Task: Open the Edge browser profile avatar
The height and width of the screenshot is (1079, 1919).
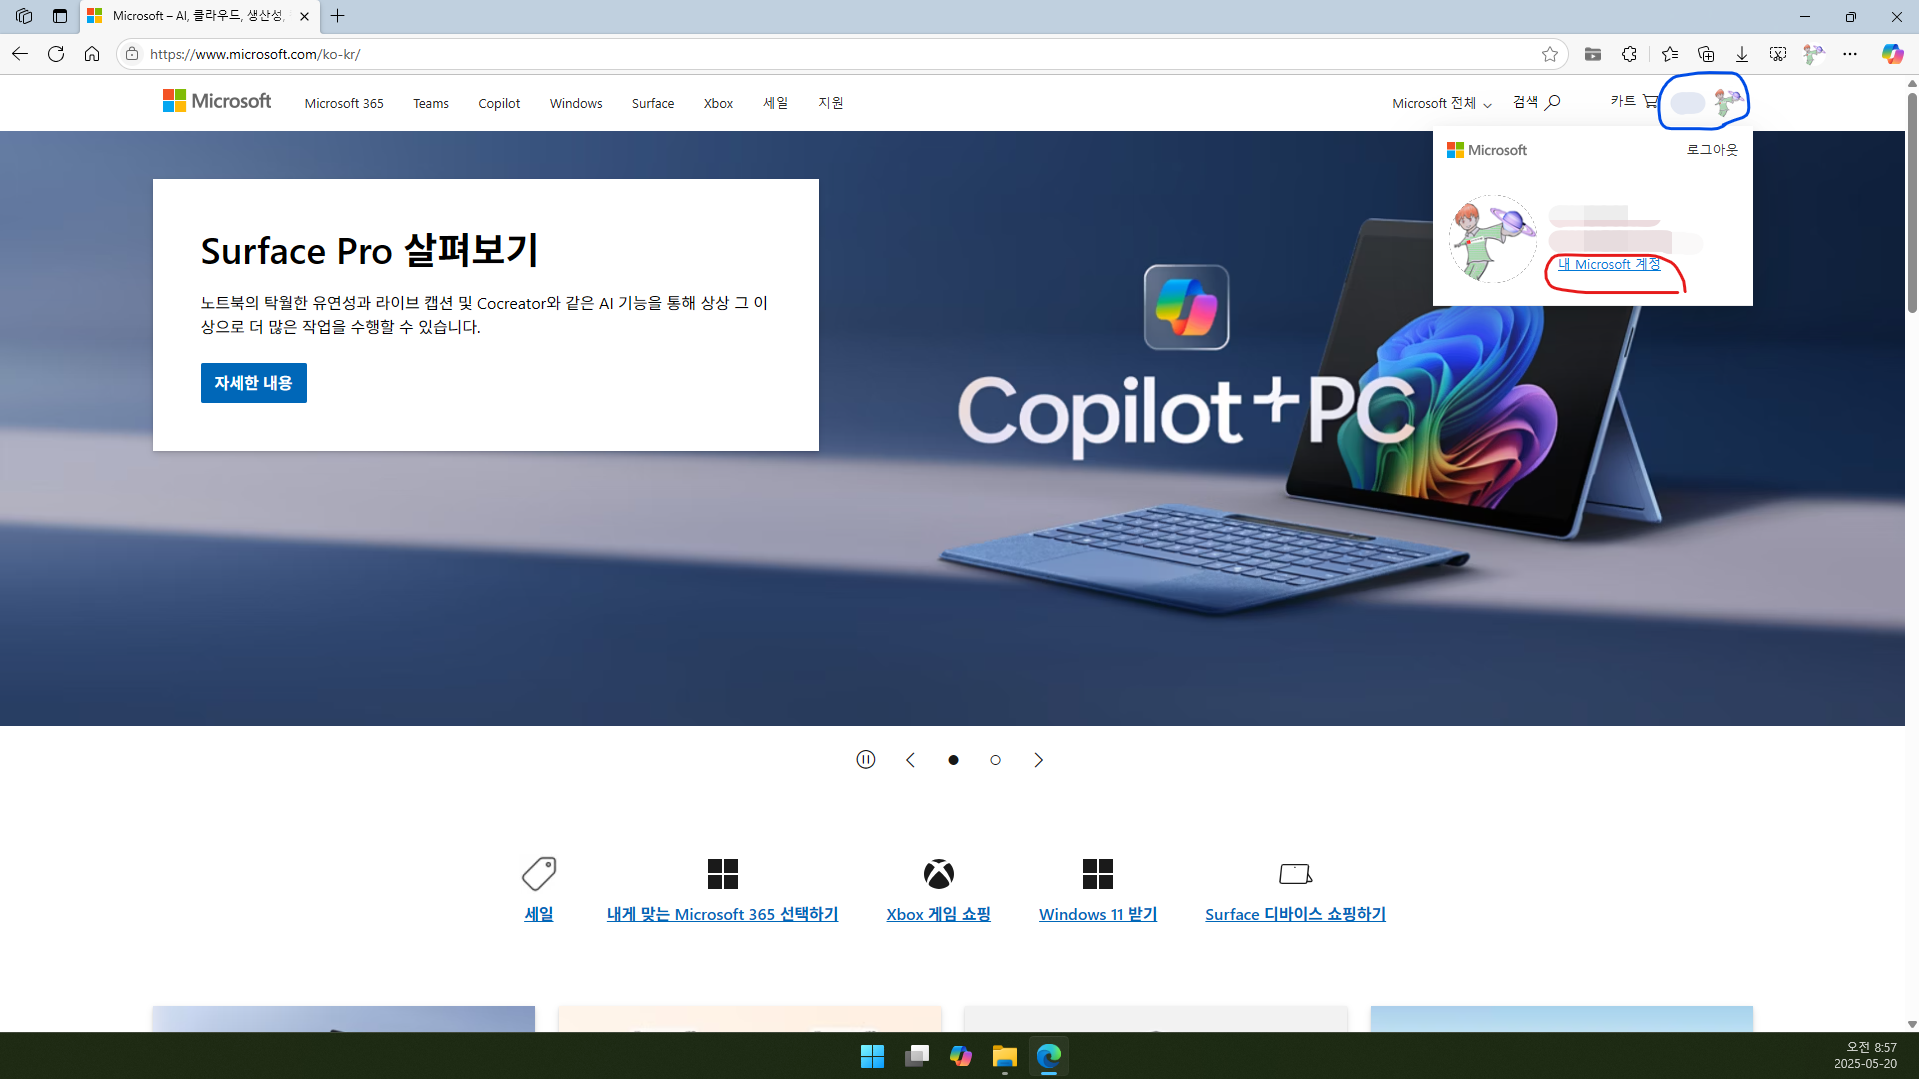Action: click(1813, 54)
